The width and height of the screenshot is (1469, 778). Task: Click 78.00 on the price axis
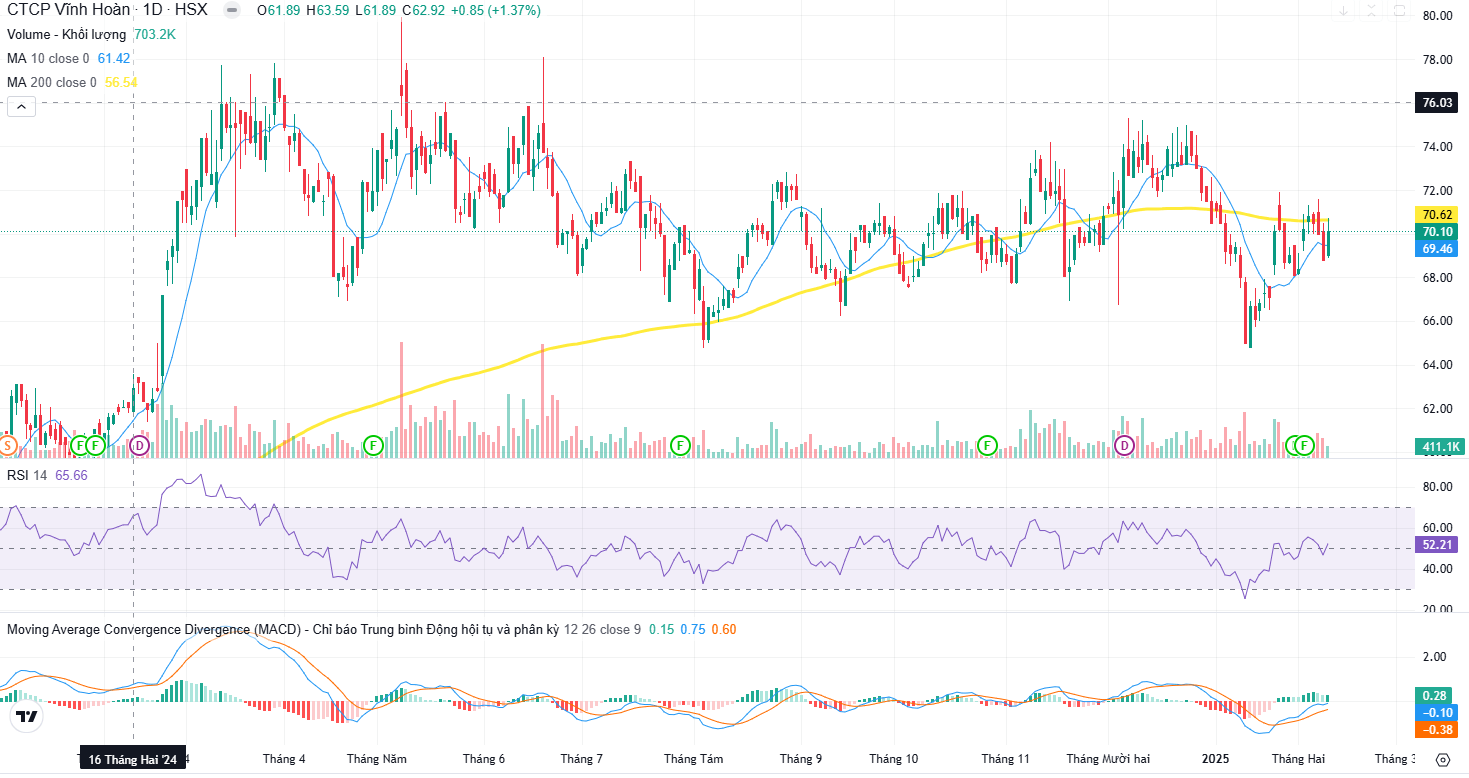tap(1437, 60)
